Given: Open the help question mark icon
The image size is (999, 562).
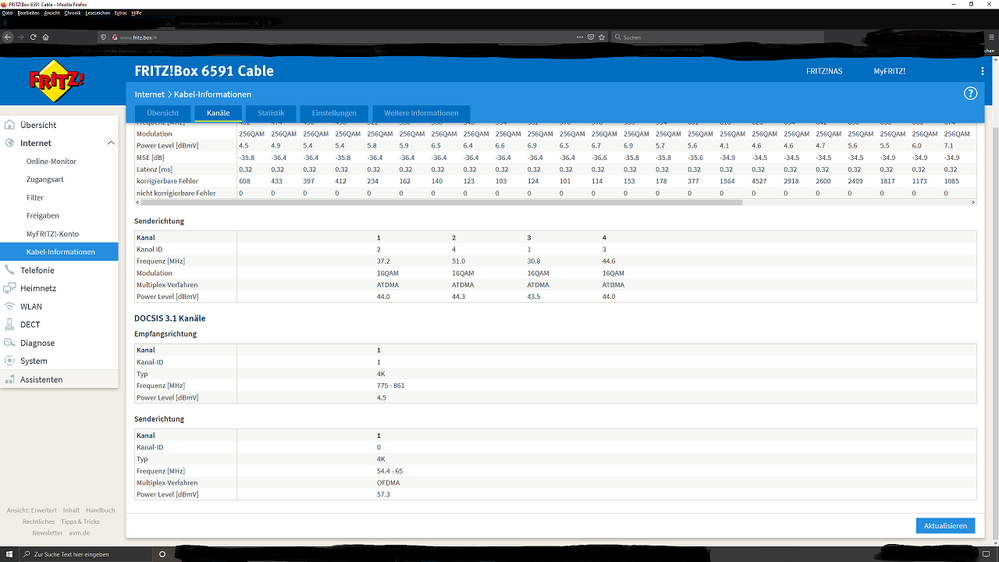Looking at the screenshot, I should pos(970,94).
